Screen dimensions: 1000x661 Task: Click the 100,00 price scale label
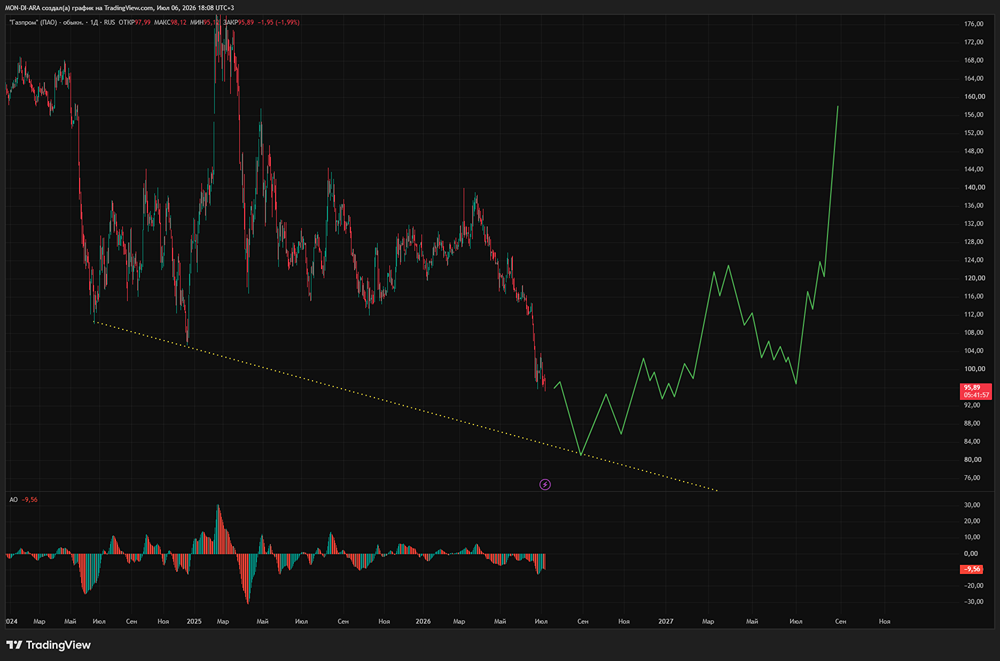973,369
